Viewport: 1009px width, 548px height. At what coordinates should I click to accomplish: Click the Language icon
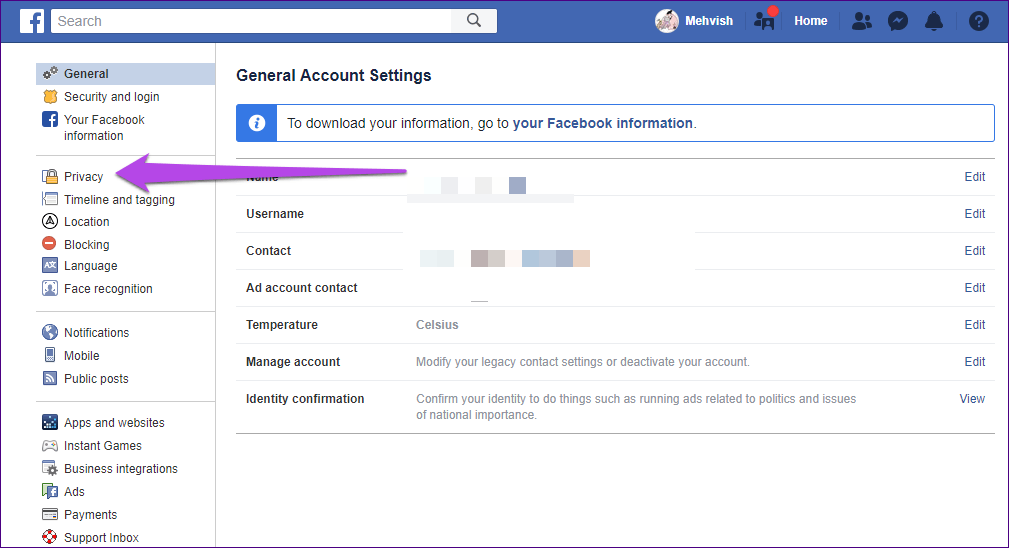pos(50,265)
